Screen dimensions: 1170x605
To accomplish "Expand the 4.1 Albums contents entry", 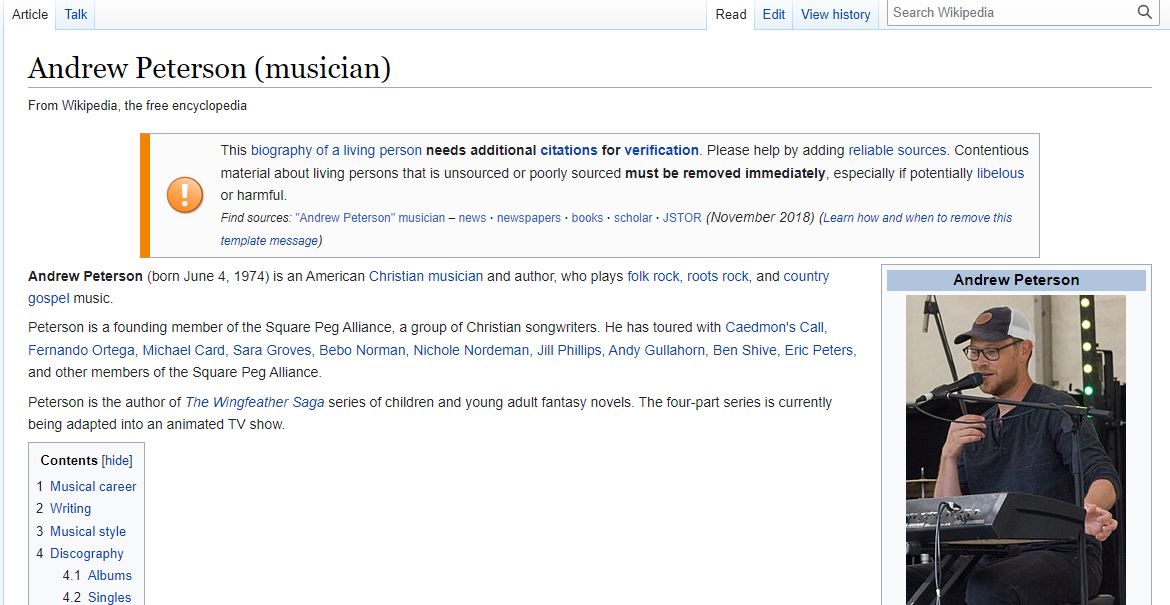I will [x=110, y=575].
